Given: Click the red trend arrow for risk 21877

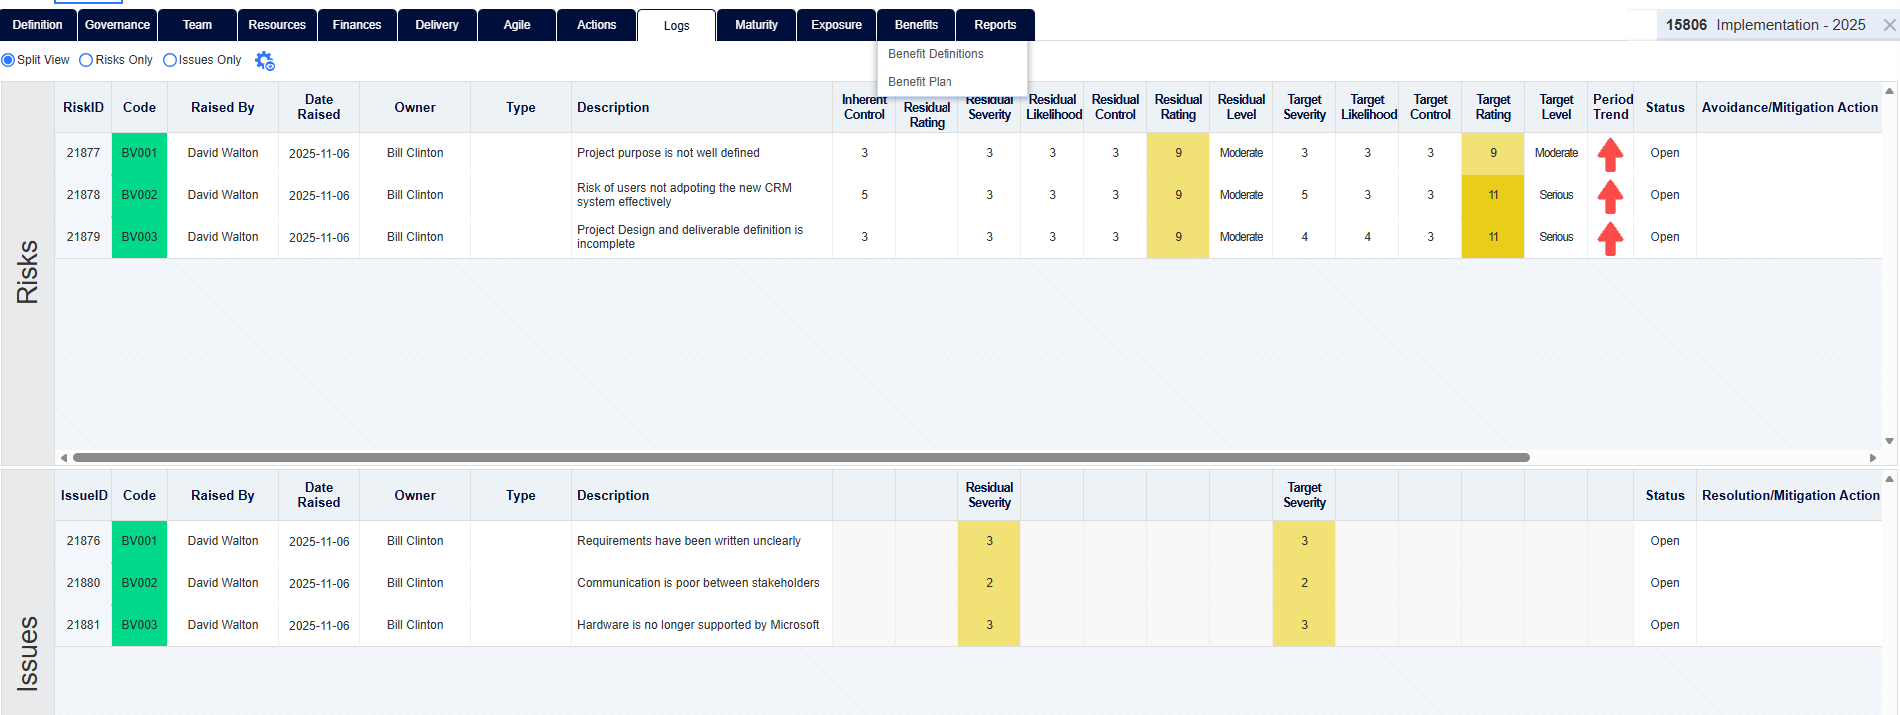Looking at the screenshot, I should (x=1610, y=154).
